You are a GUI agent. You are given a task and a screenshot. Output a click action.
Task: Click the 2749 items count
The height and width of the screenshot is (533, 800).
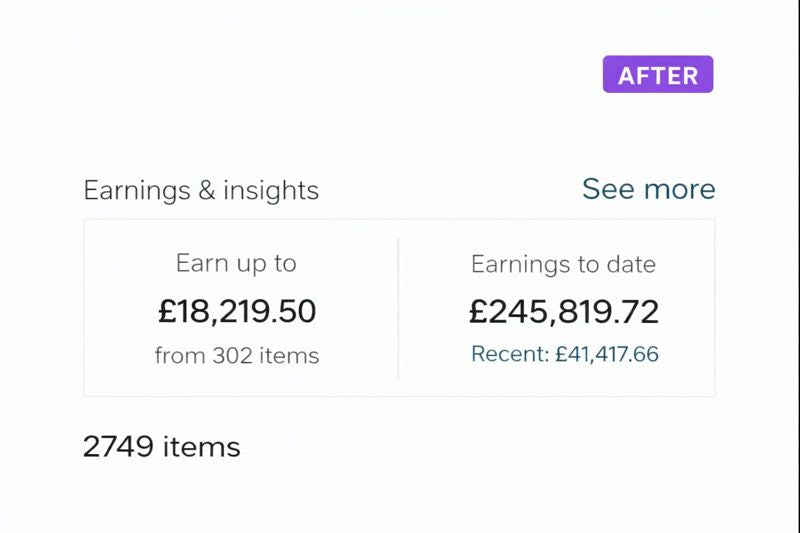coord(161,447)
